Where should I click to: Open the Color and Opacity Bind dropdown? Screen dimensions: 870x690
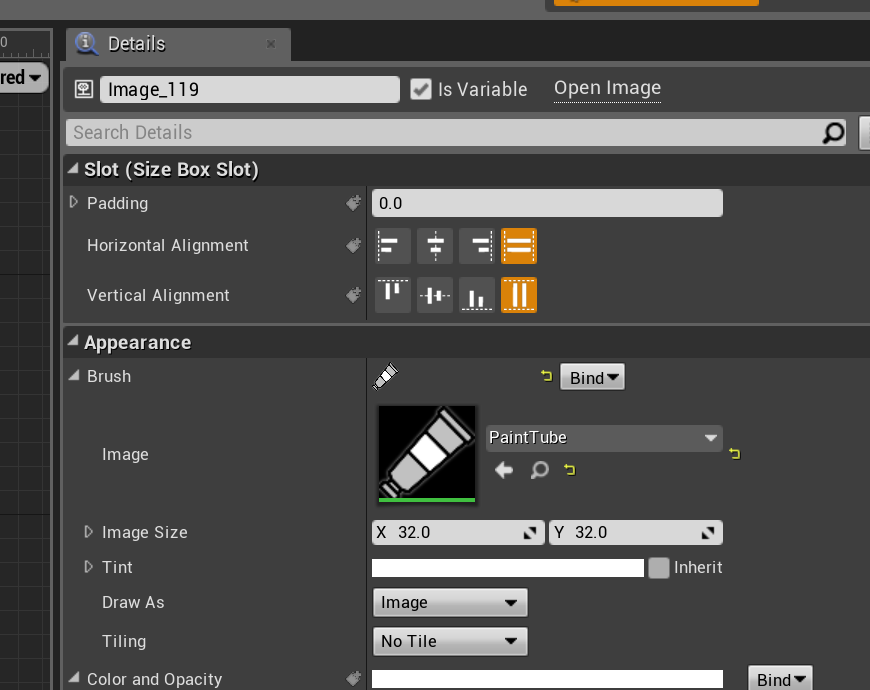(781, 679)
